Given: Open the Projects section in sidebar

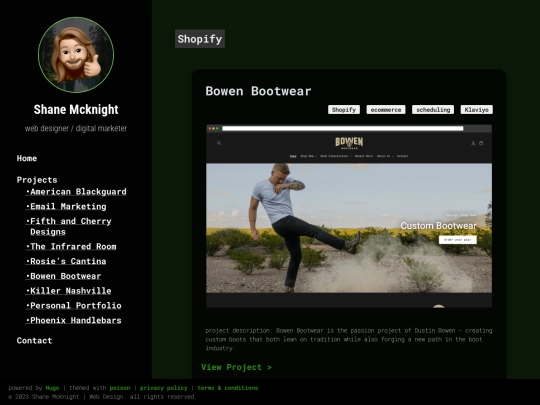Looking at the screenshot, I should (37, 180).
